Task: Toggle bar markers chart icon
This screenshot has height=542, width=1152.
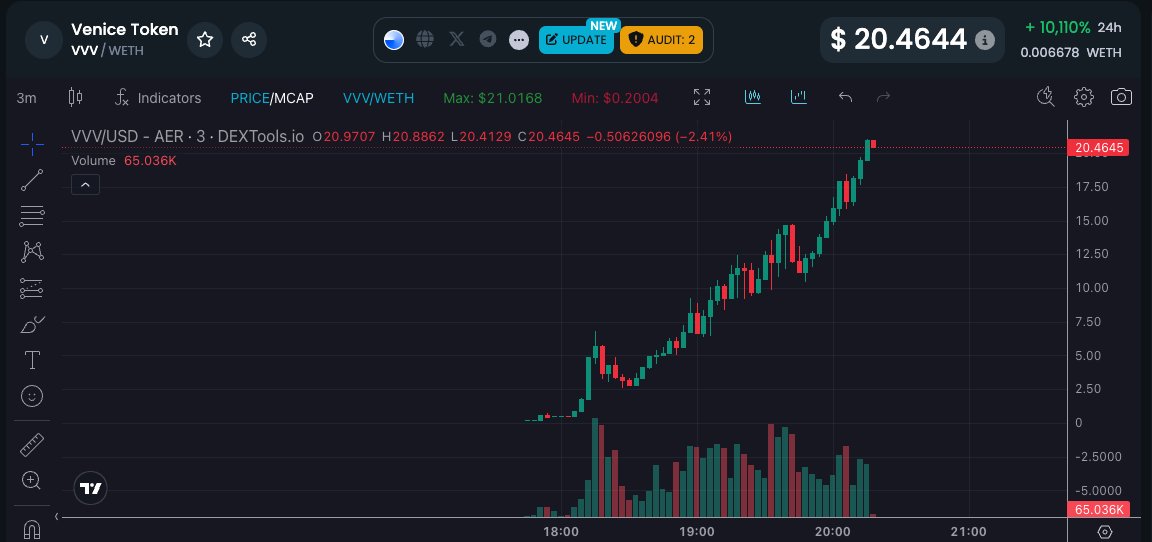Action: [799, 97]
